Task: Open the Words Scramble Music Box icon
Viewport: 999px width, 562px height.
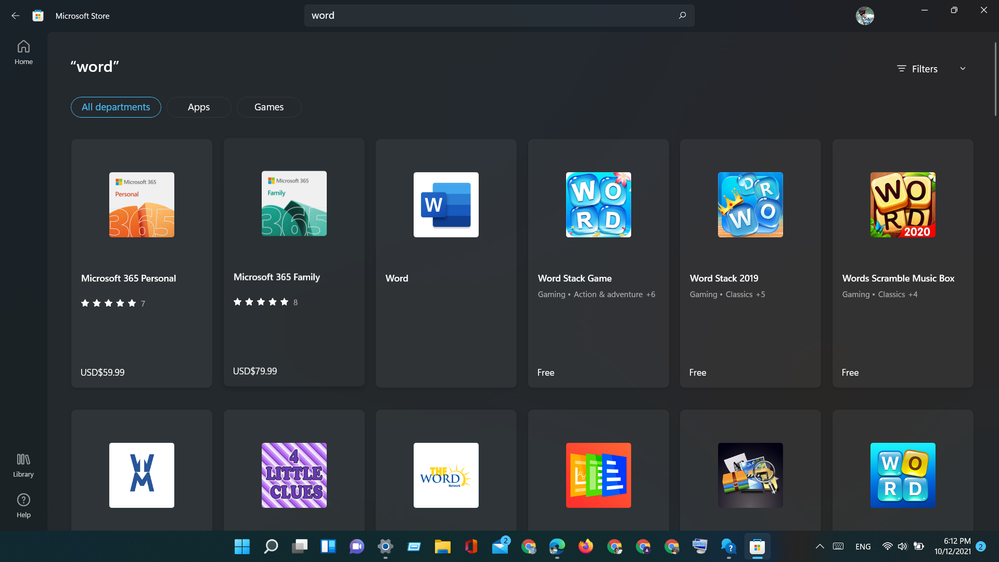Action: click(x=903, y=205)
